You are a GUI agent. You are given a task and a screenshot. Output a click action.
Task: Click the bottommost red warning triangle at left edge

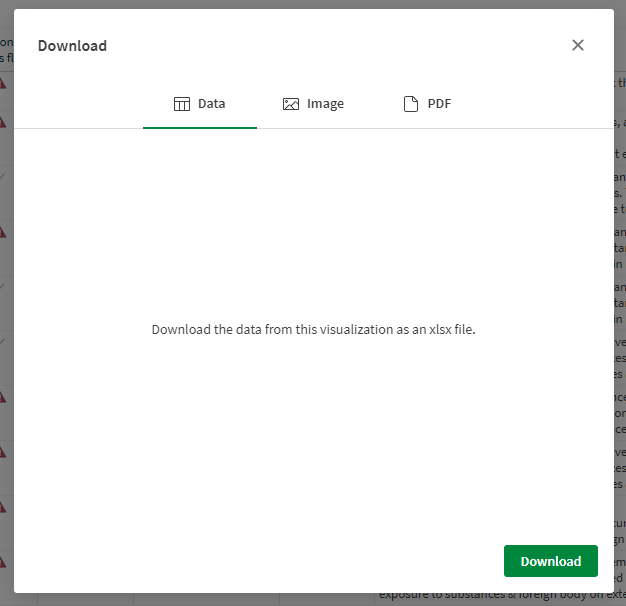[x=4, y=560]
